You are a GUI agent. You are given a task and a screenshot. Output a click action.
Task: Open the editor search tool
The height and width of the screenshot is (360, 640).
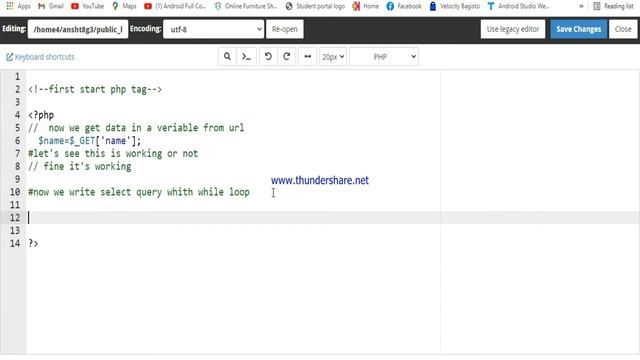(x=227, y=57)
